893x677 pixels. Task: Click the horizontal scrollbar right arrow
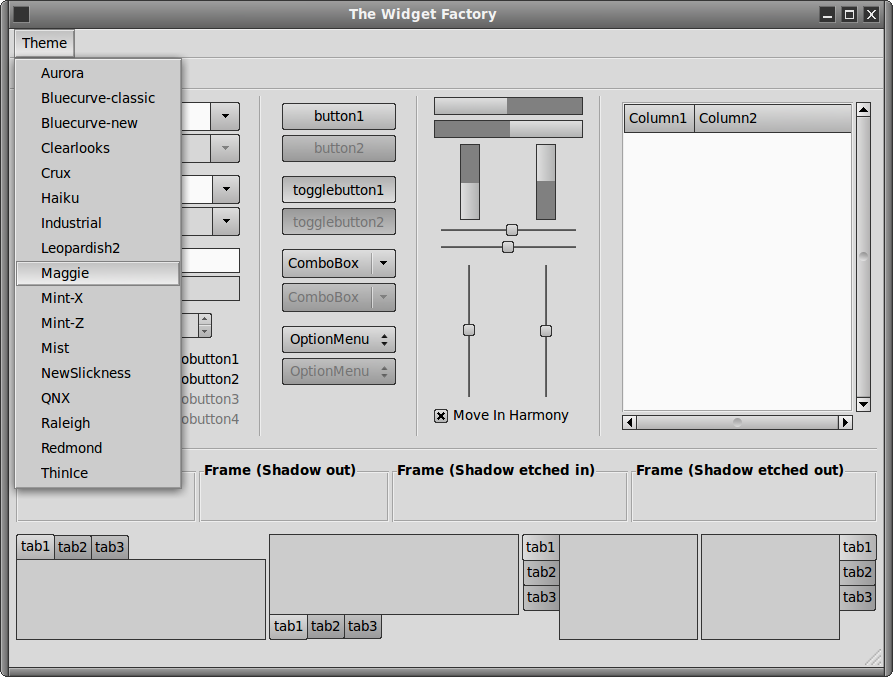[845, 422]
